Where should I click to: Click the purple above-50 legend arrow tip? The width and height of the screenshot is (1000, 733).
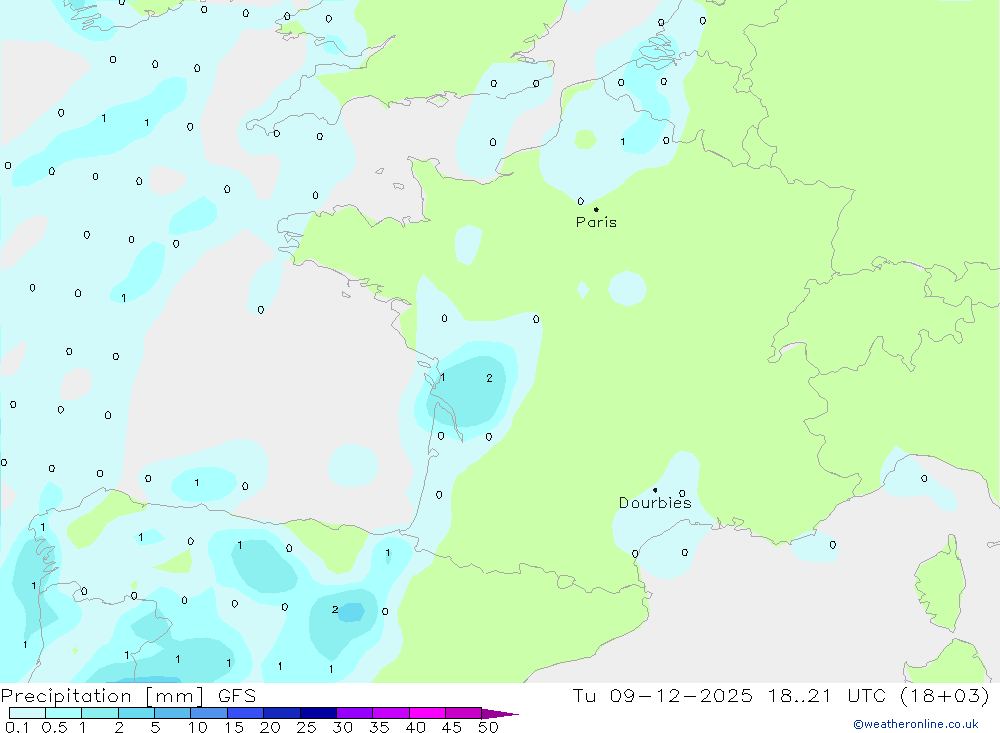click(x=500, y=713)
